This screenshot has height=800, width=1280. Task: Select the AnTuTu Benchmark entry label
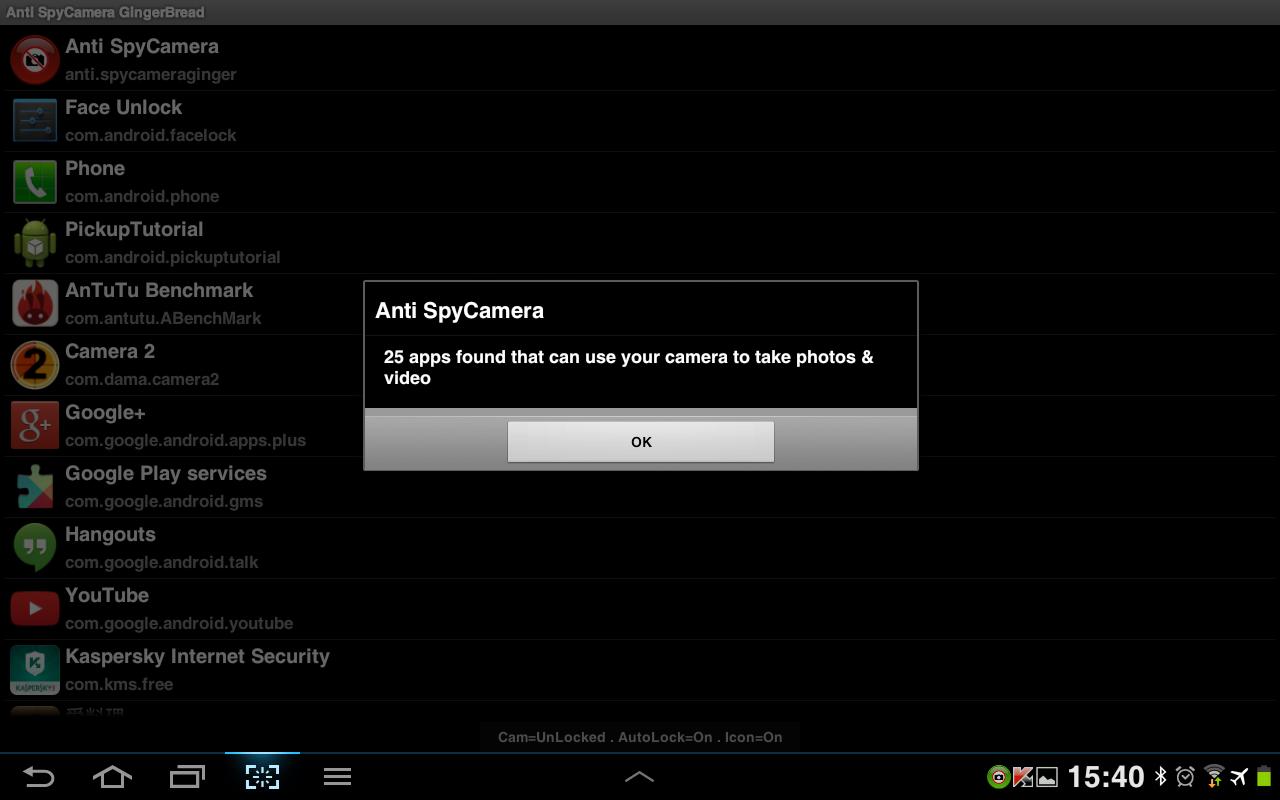pos(159,290)
